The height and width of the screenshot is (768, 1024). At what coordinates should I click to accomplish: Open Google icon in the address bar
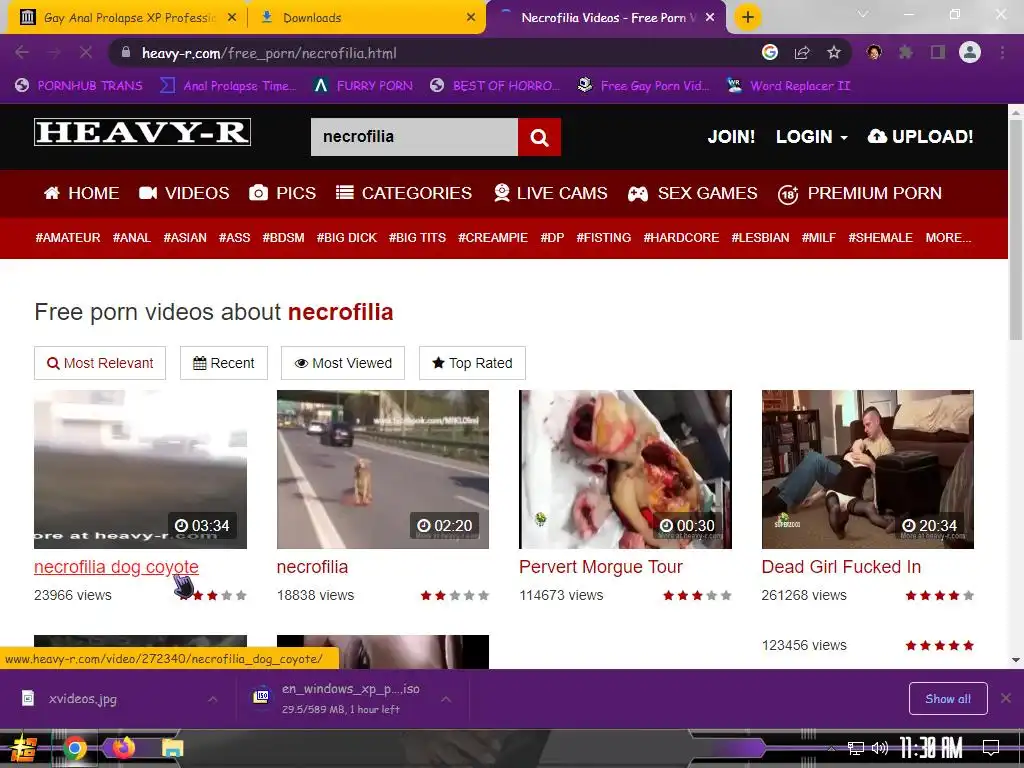pos(770,53)
